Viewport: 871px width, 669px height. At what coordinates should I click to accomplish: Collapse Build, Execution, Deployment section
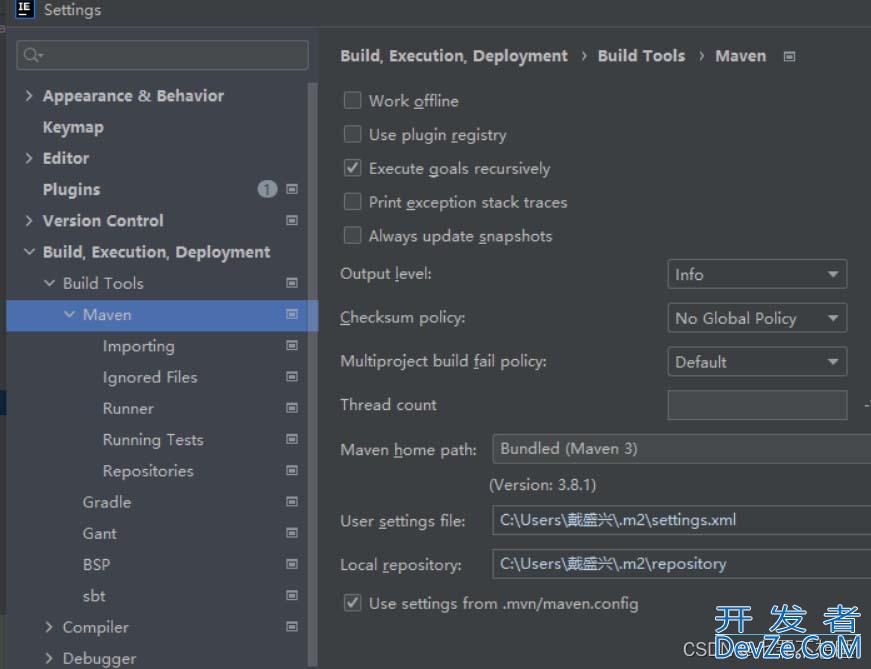pos(29,252)
